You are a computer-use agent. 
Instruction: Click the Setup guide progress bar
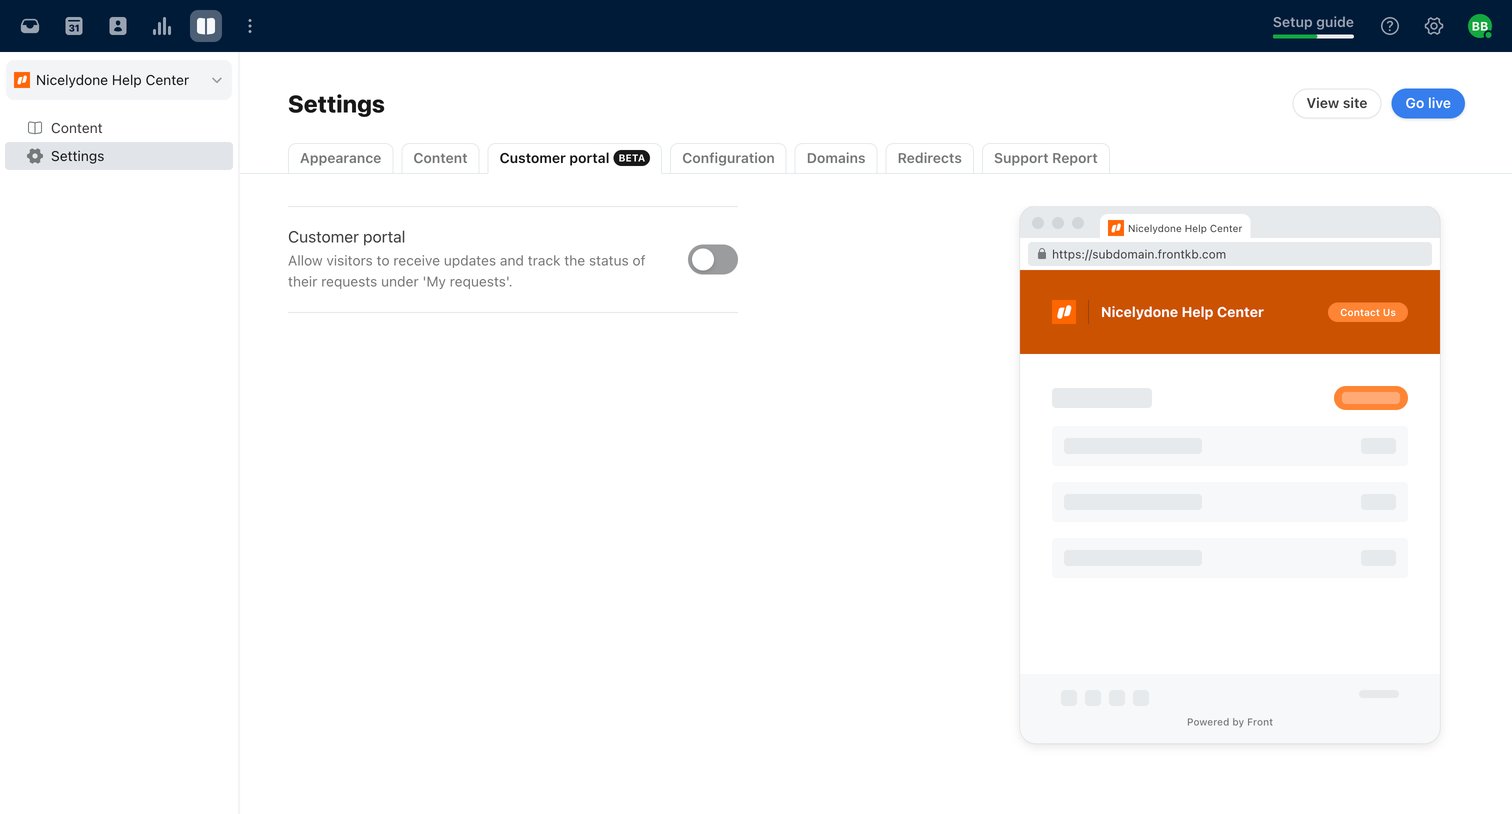pyautogui.click(x=1313, y=36)
